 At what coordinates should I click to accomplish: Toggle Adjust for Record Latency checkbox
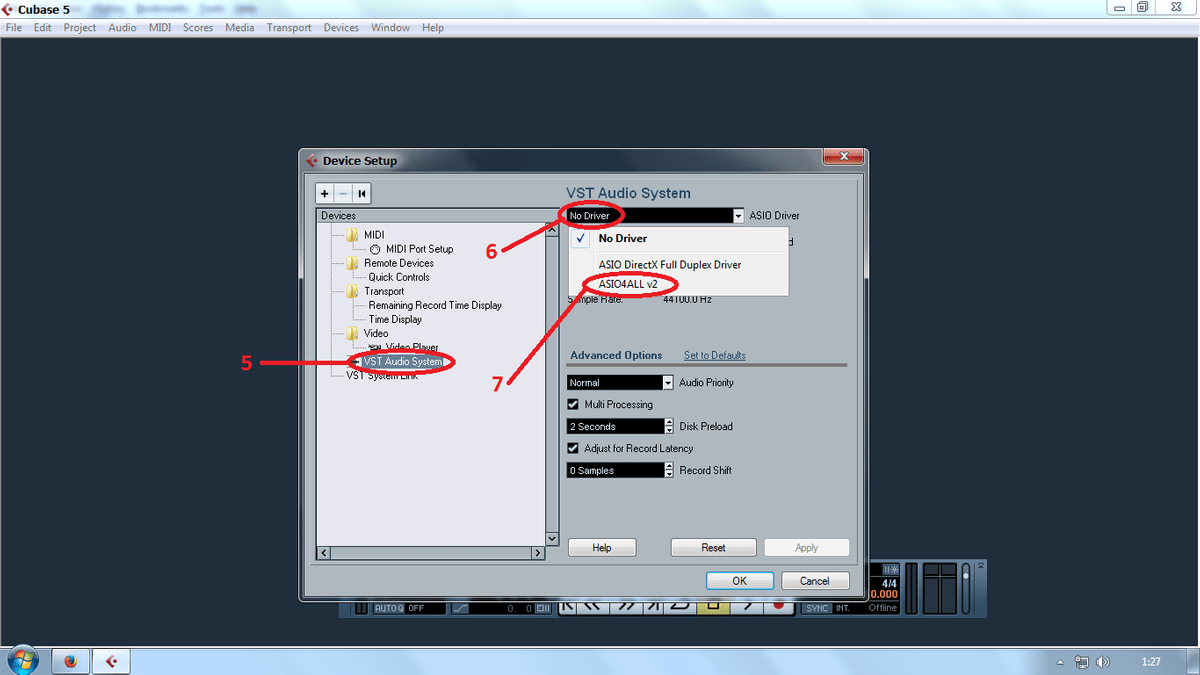point(573,449)
